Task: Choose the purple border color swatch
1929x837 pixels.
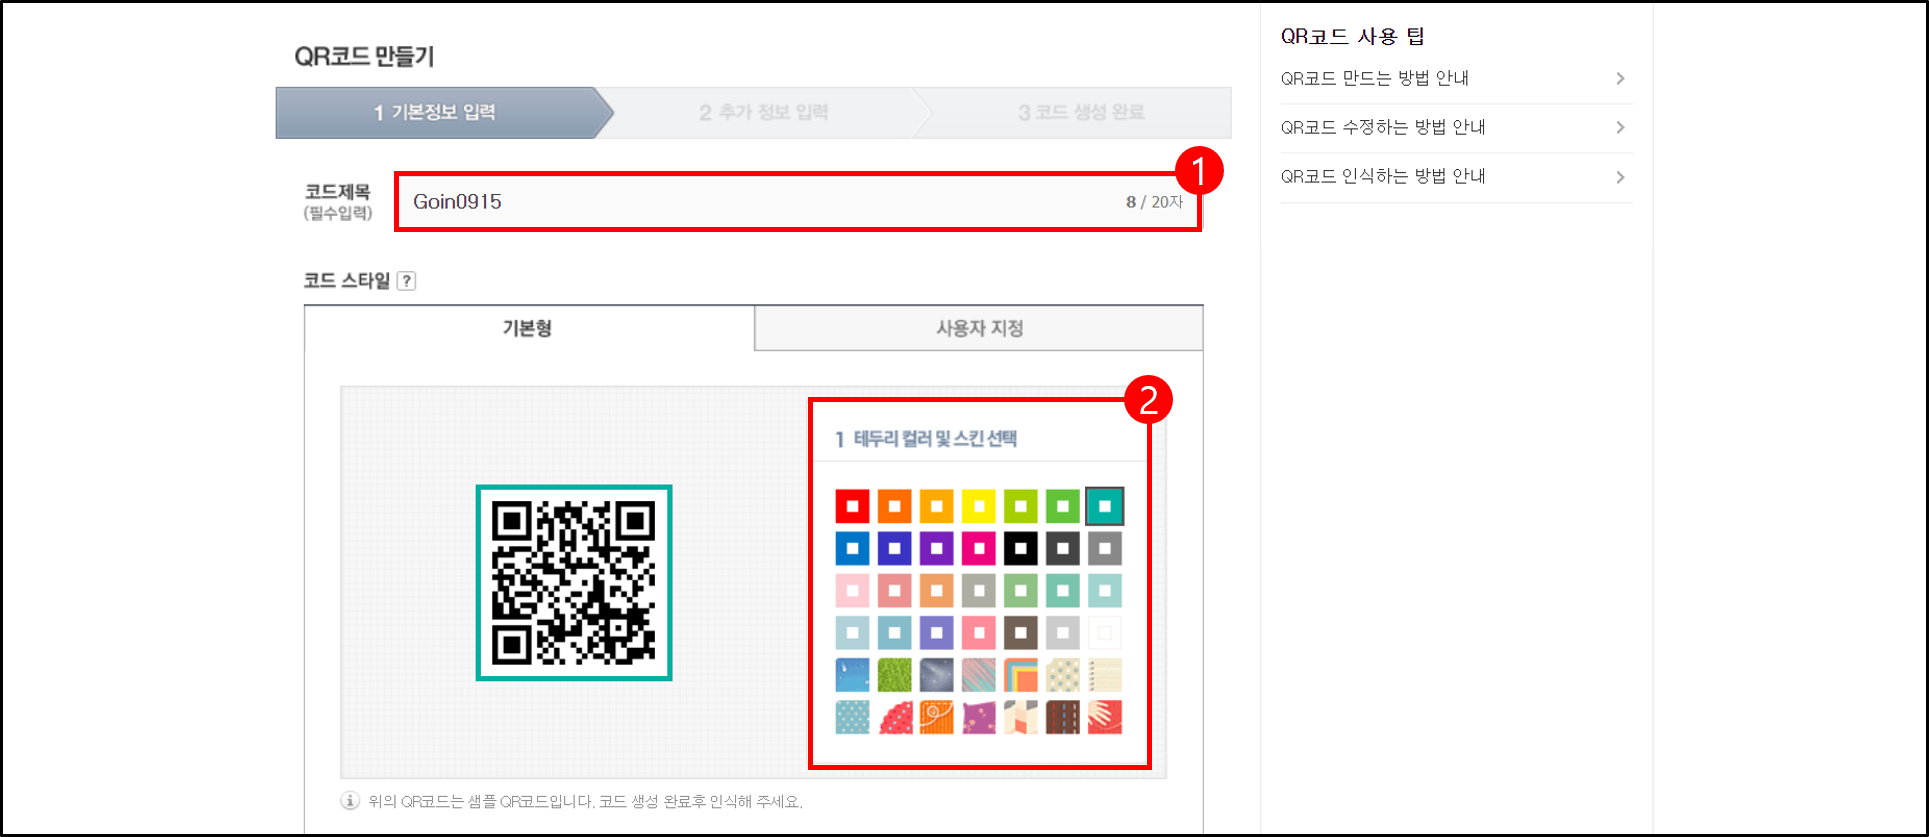Action: 937,548
